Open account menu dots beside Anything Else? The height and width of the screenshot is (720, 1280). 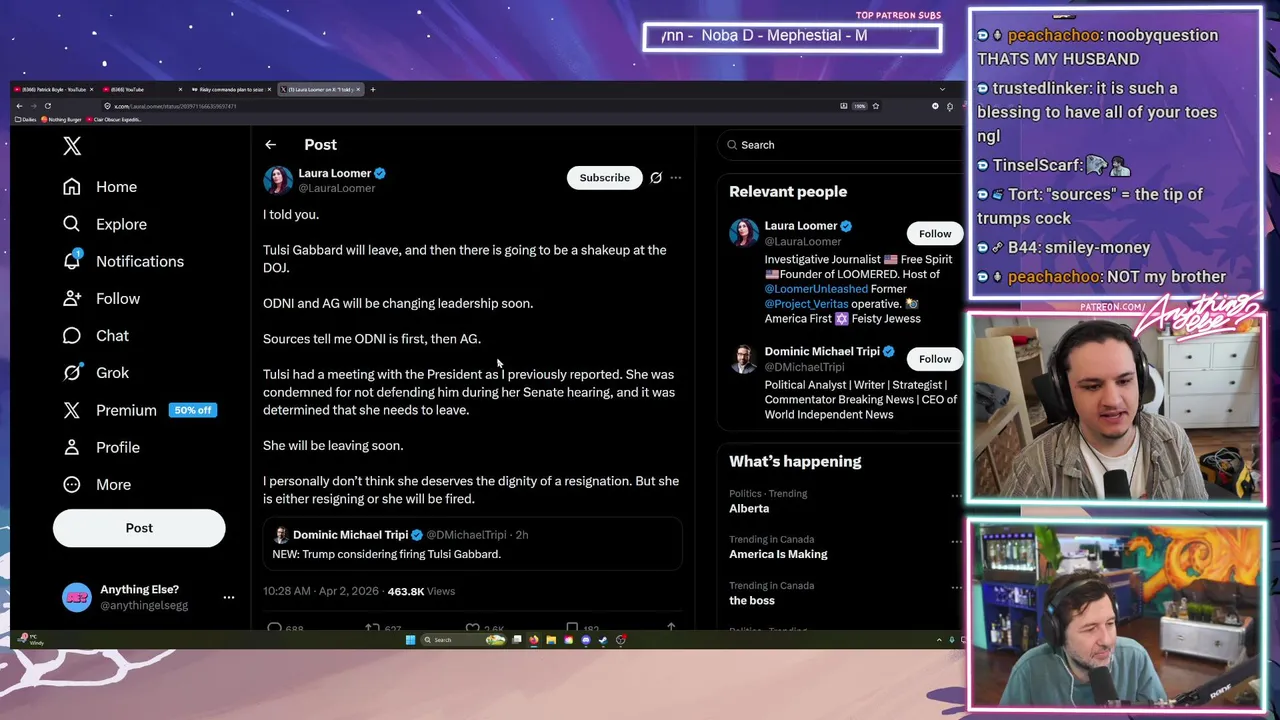(x=229, y=597)
